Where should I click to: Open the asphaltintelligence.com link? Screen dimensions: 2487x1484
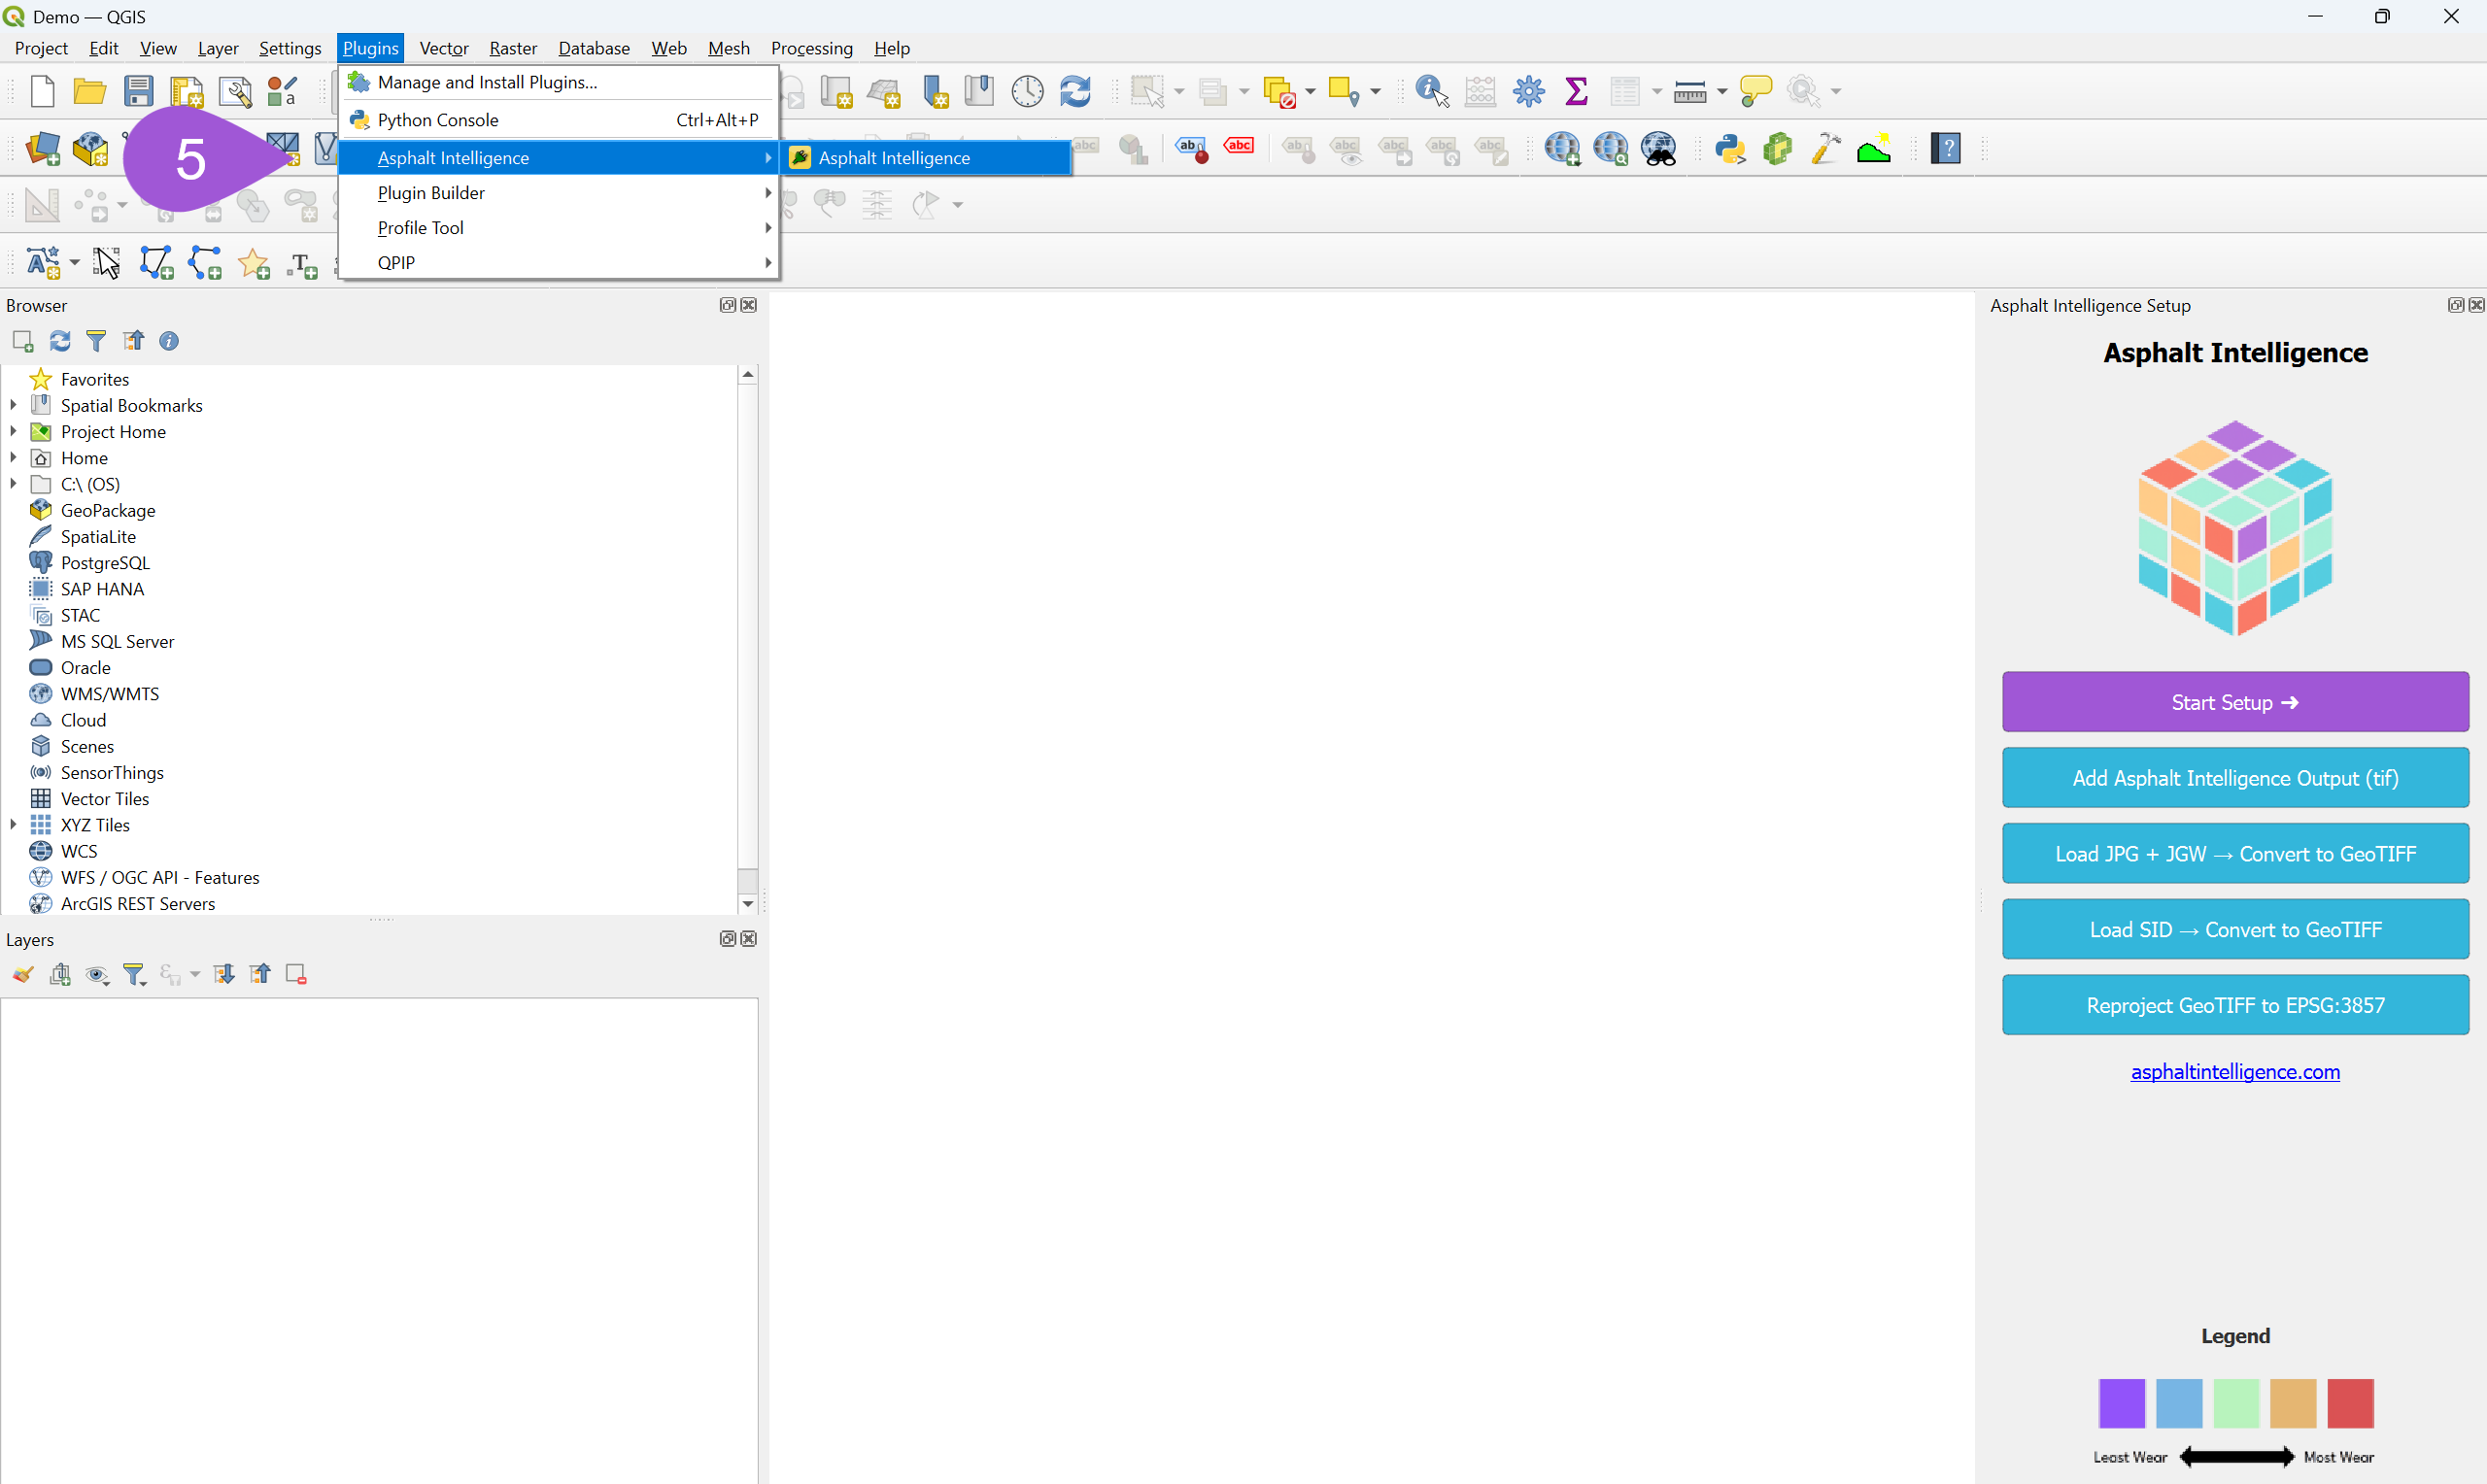click(x=2235, y=1071)
